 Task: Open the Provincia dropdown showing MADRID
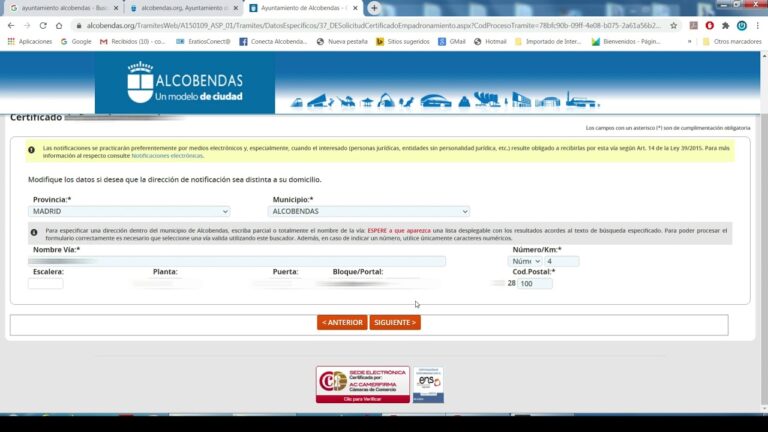129,211
